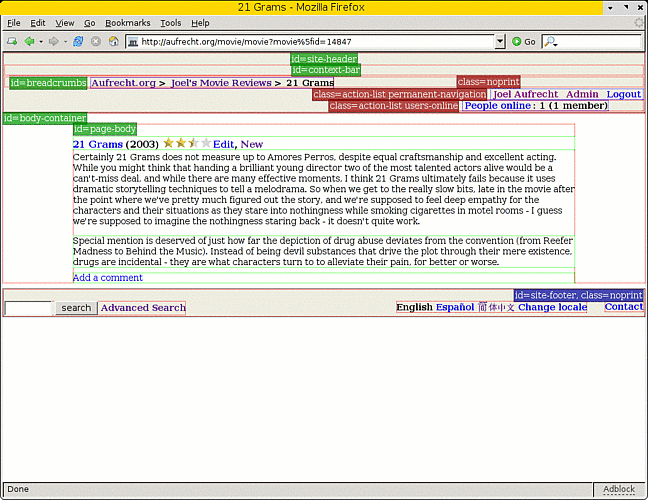This screenshot has width=648, height=500.
Task: Reload the current page
Action: pos(78,42)
